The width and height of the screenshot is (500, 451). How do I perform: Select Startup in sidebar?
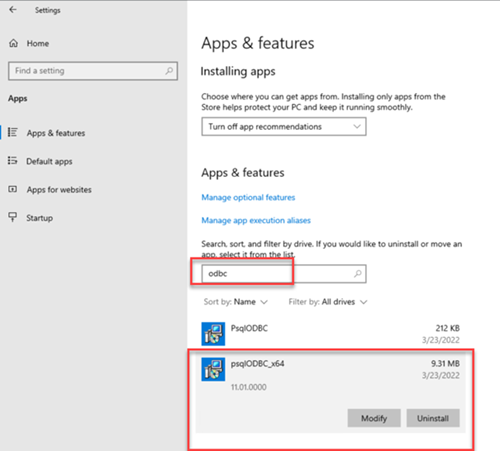coord(40,218)
